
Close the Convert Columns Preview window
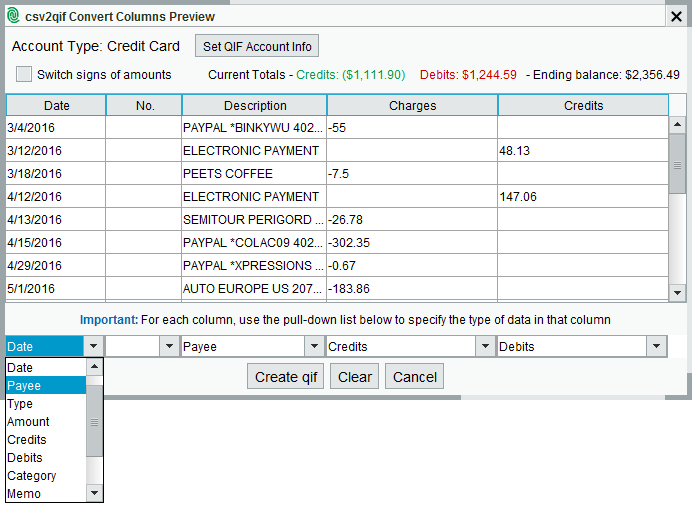click(x=676, y=17)
